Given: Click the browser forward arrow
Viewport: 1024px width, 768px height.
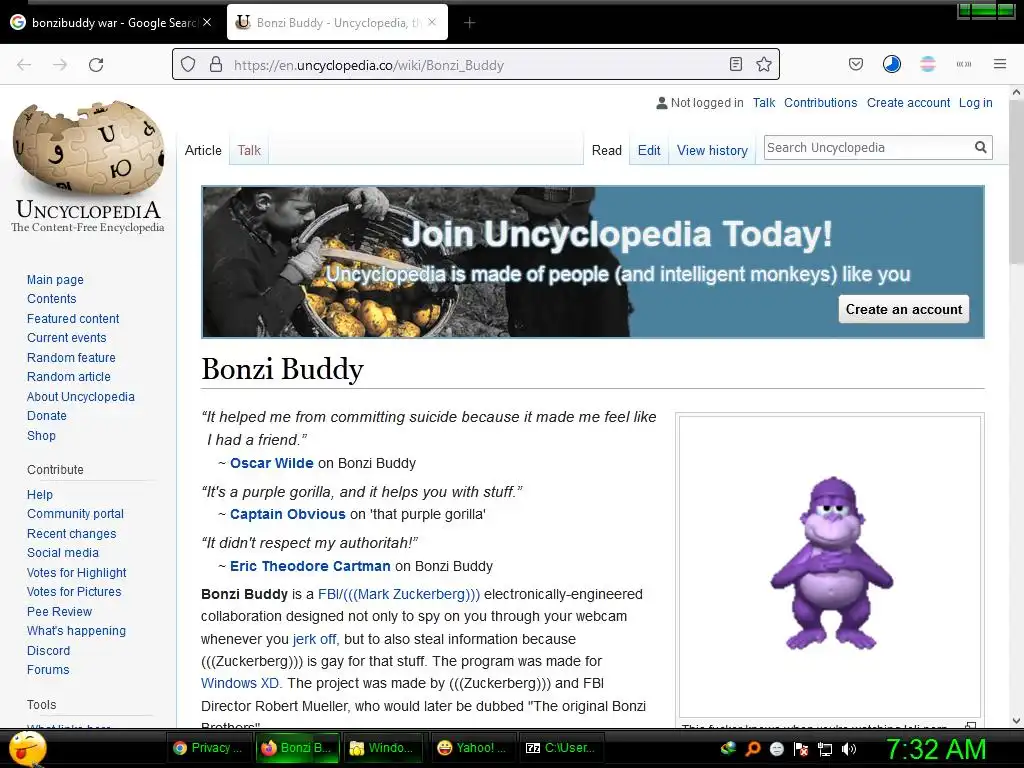Looking at the screenshot, I should click(x=60, y=65).
